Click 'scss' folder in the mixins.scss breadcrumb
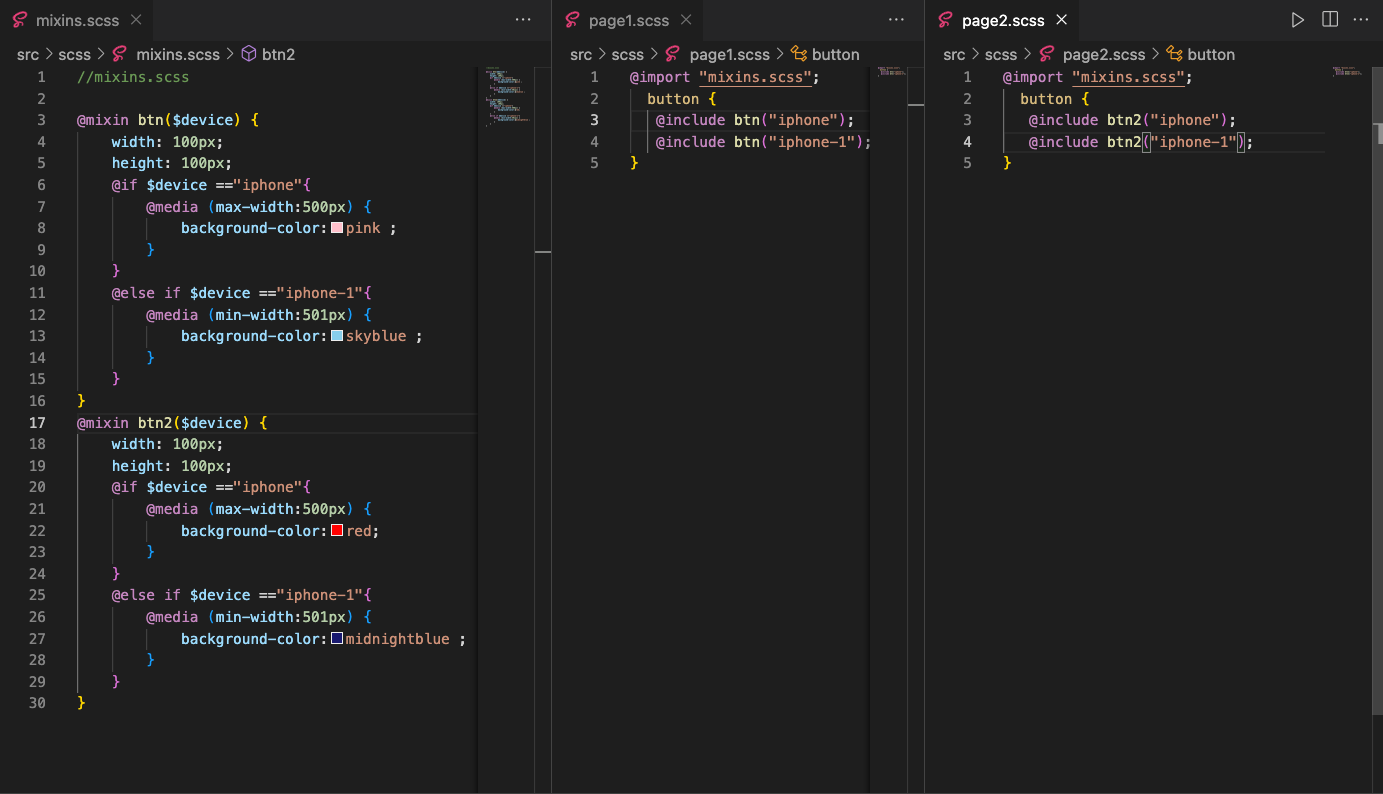The image size is (1383, 794). pyautogui.click(x=74, y=55)
